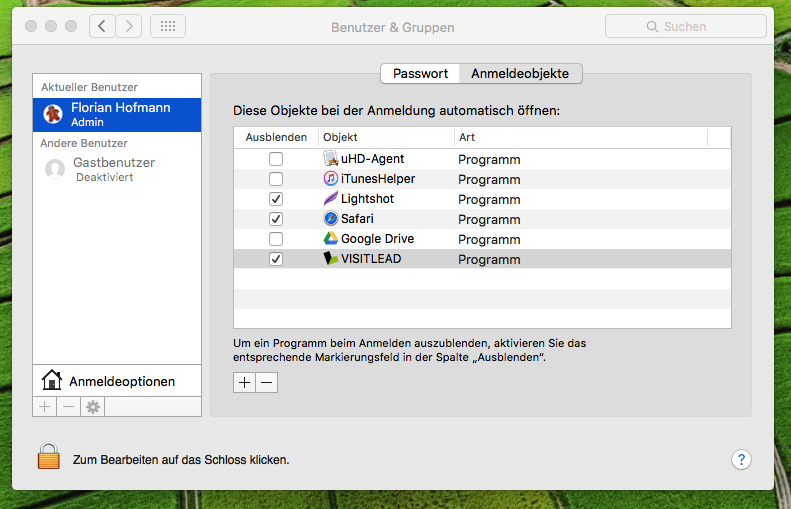Image resolution: width=791 pixels, height=509 pixels.
Task: Click the Gastbenutzer avatar icon
Action: click(55, 169)
